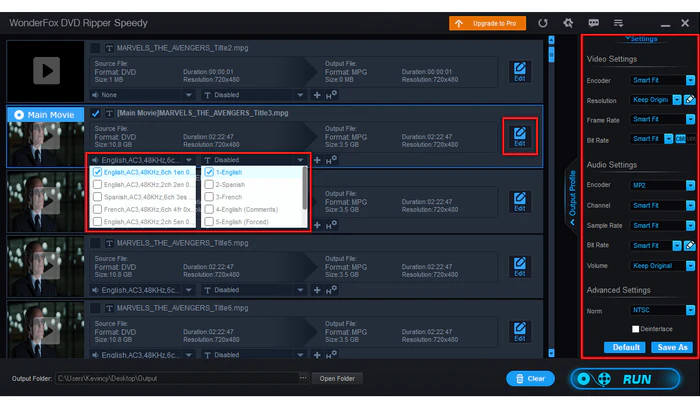Check 5-English (Forced) subtitle option
This screenshot has height=407, width=700.
(x=209, y=222)
